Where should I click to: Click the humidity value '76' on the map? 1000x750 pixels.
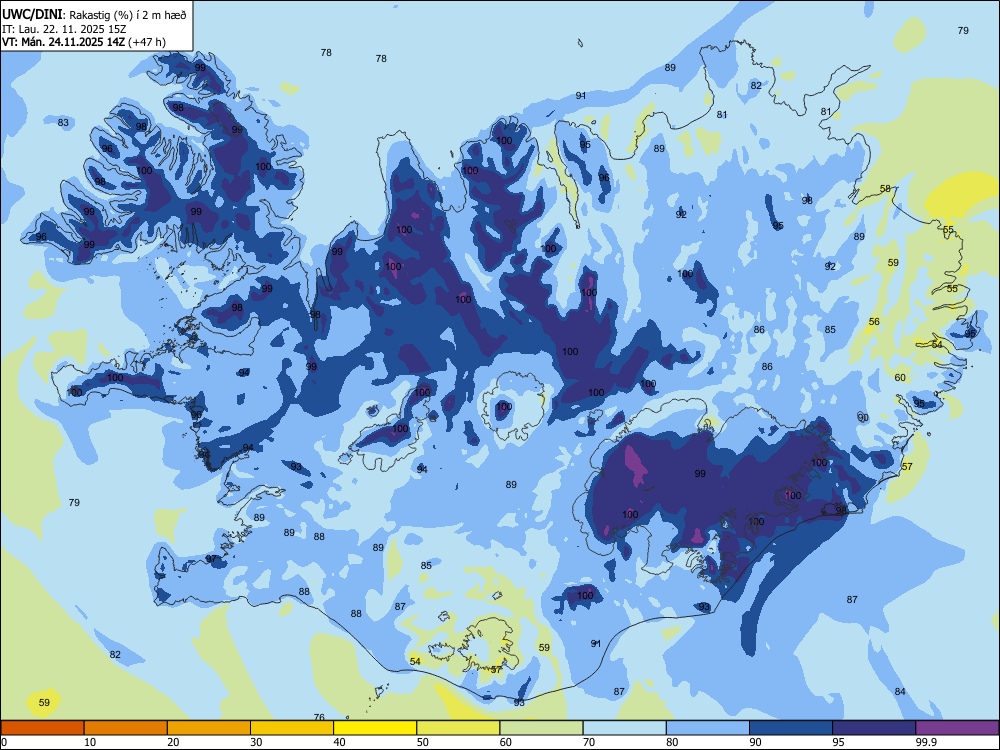320,717
